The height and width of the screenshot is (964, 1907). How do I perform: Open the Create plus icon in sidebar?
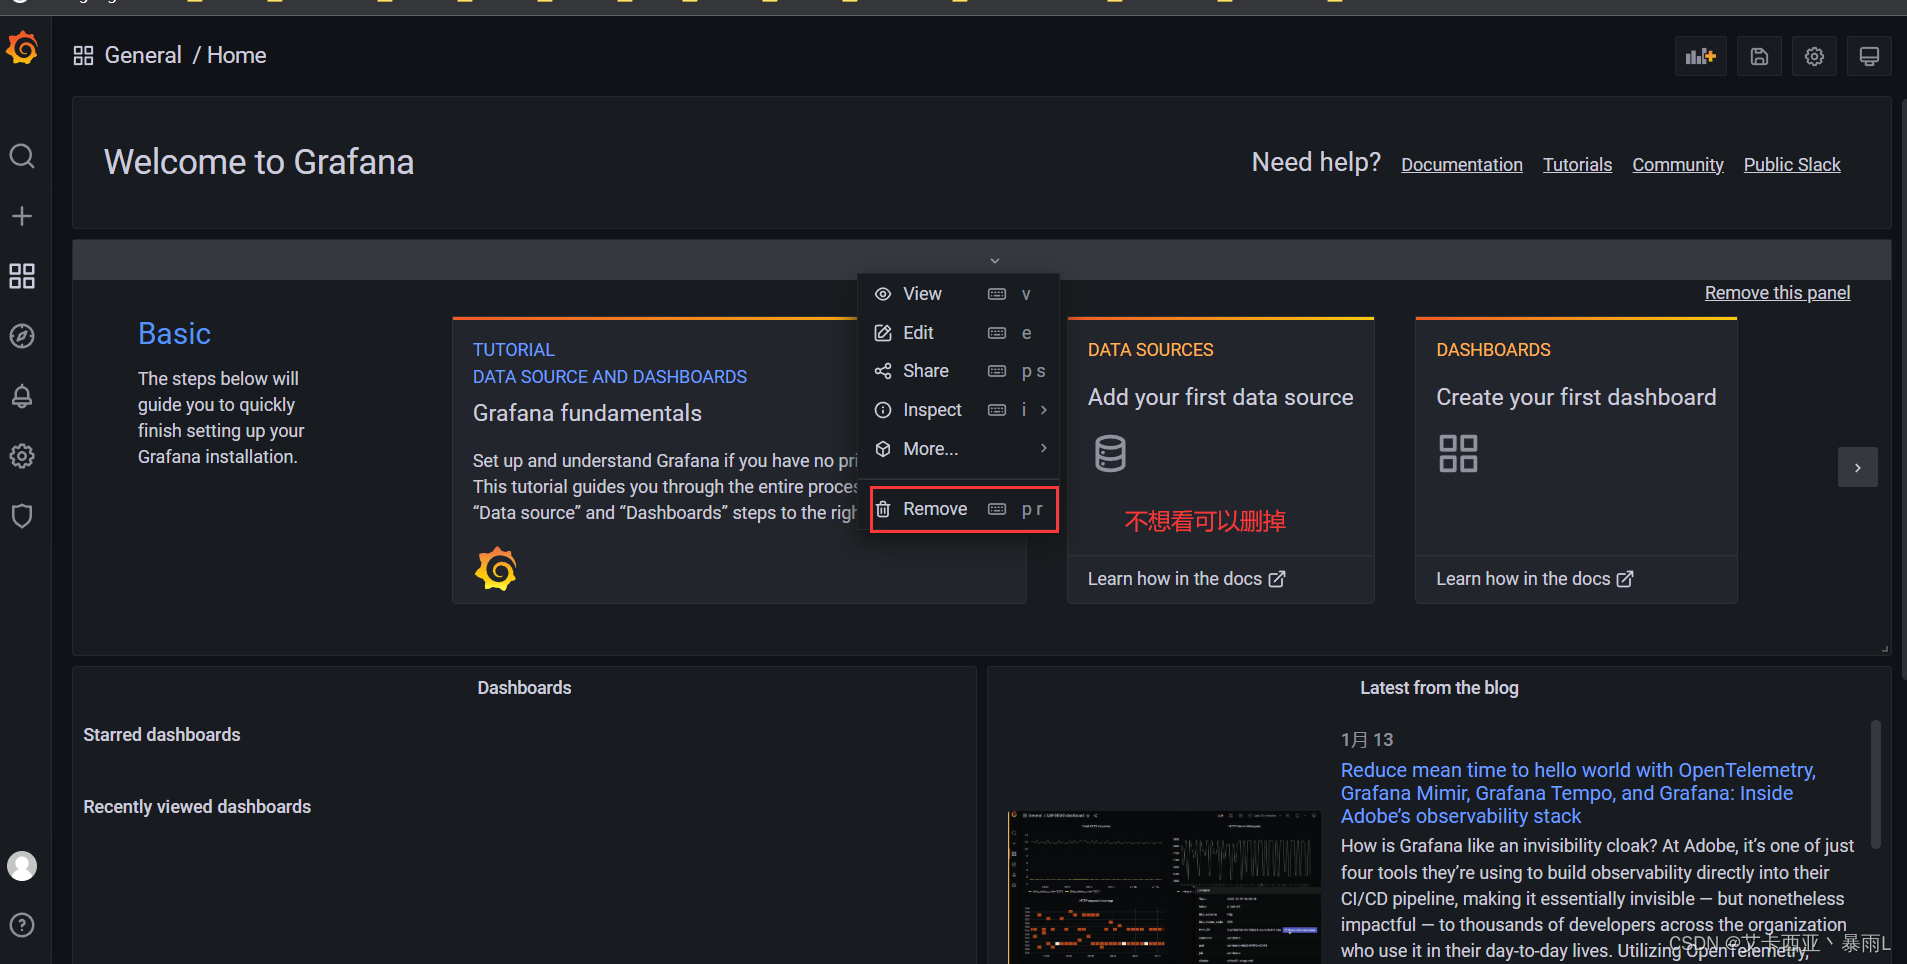pyautogui.click(x=22, y=216)
